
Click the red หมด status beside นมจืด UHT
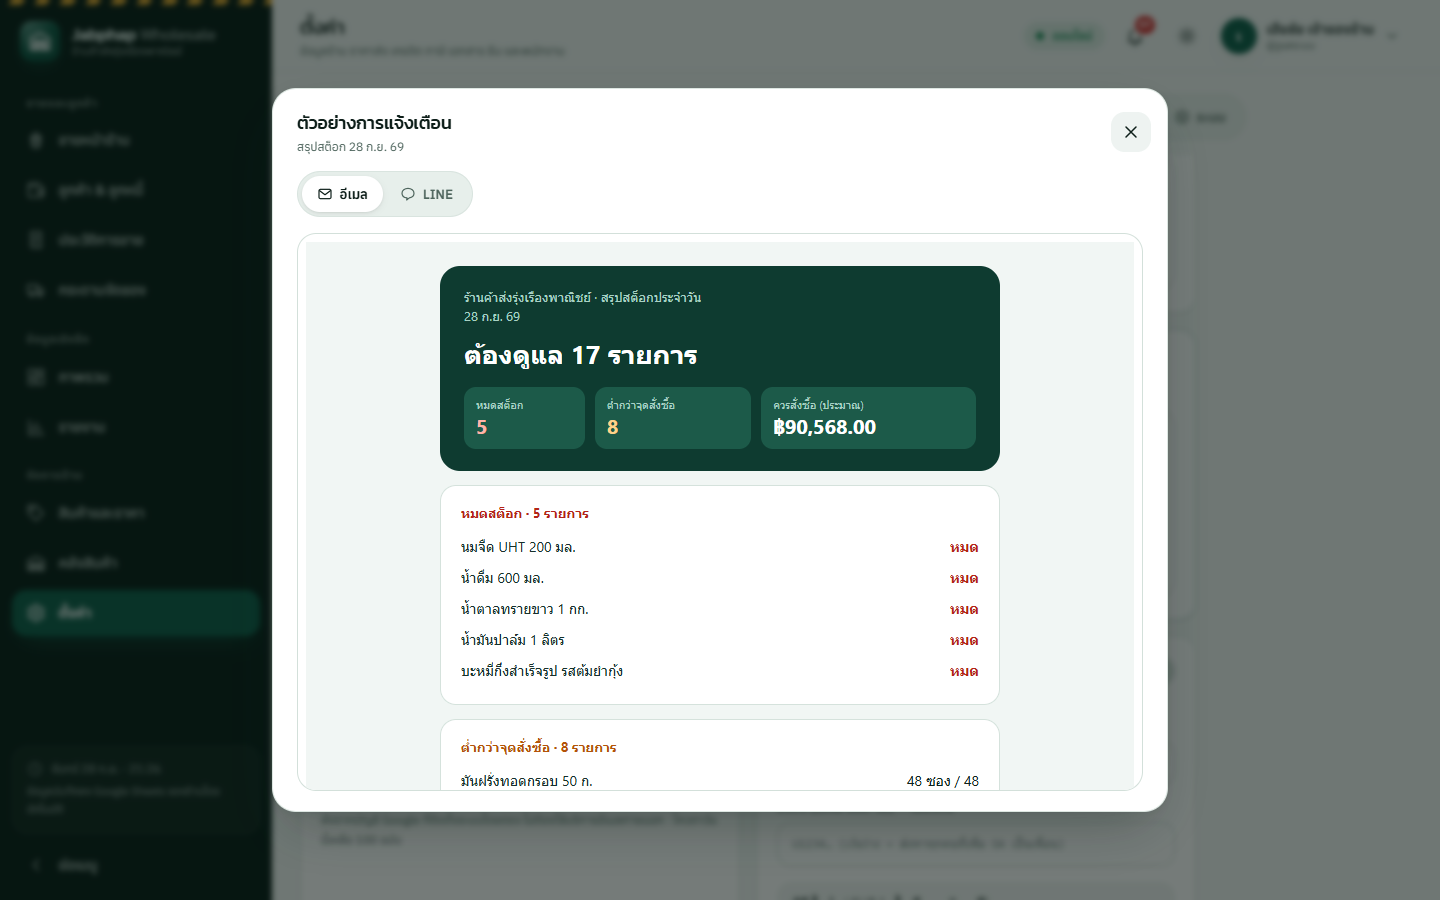pos(964,547)
